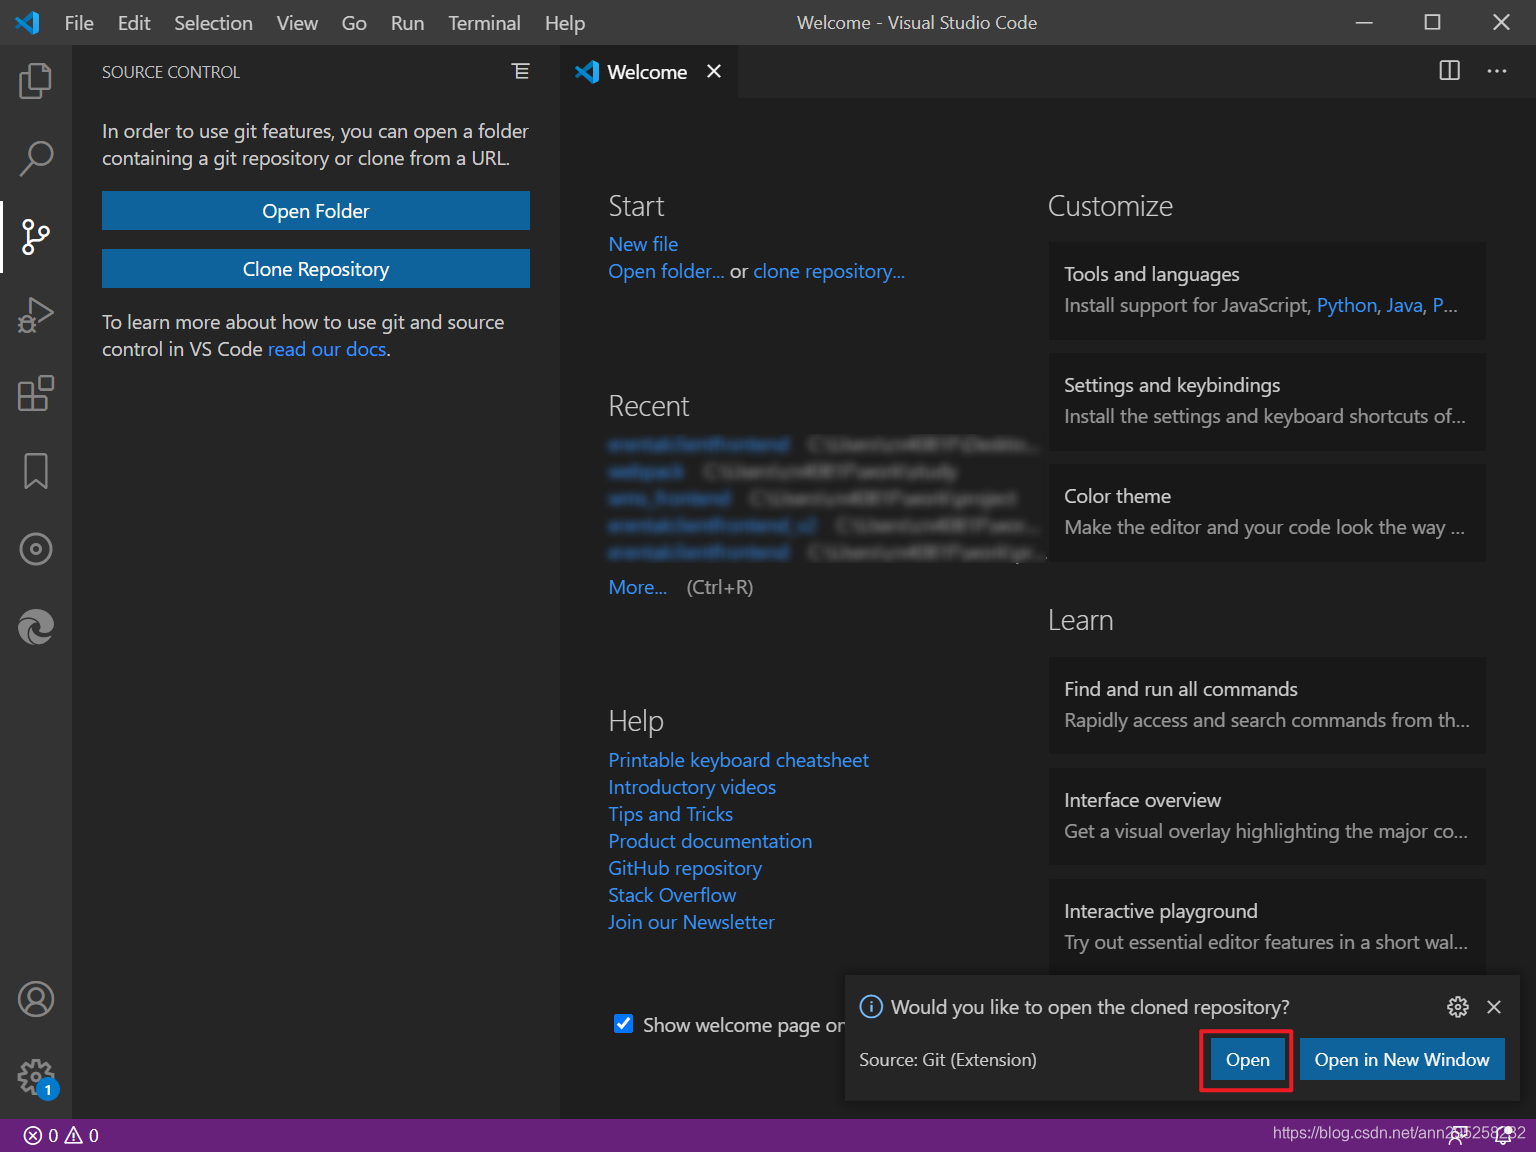1536x1152 pixels.
Task: Open Product documentation link
Action: pyautogui.click(x=710, y=841)
